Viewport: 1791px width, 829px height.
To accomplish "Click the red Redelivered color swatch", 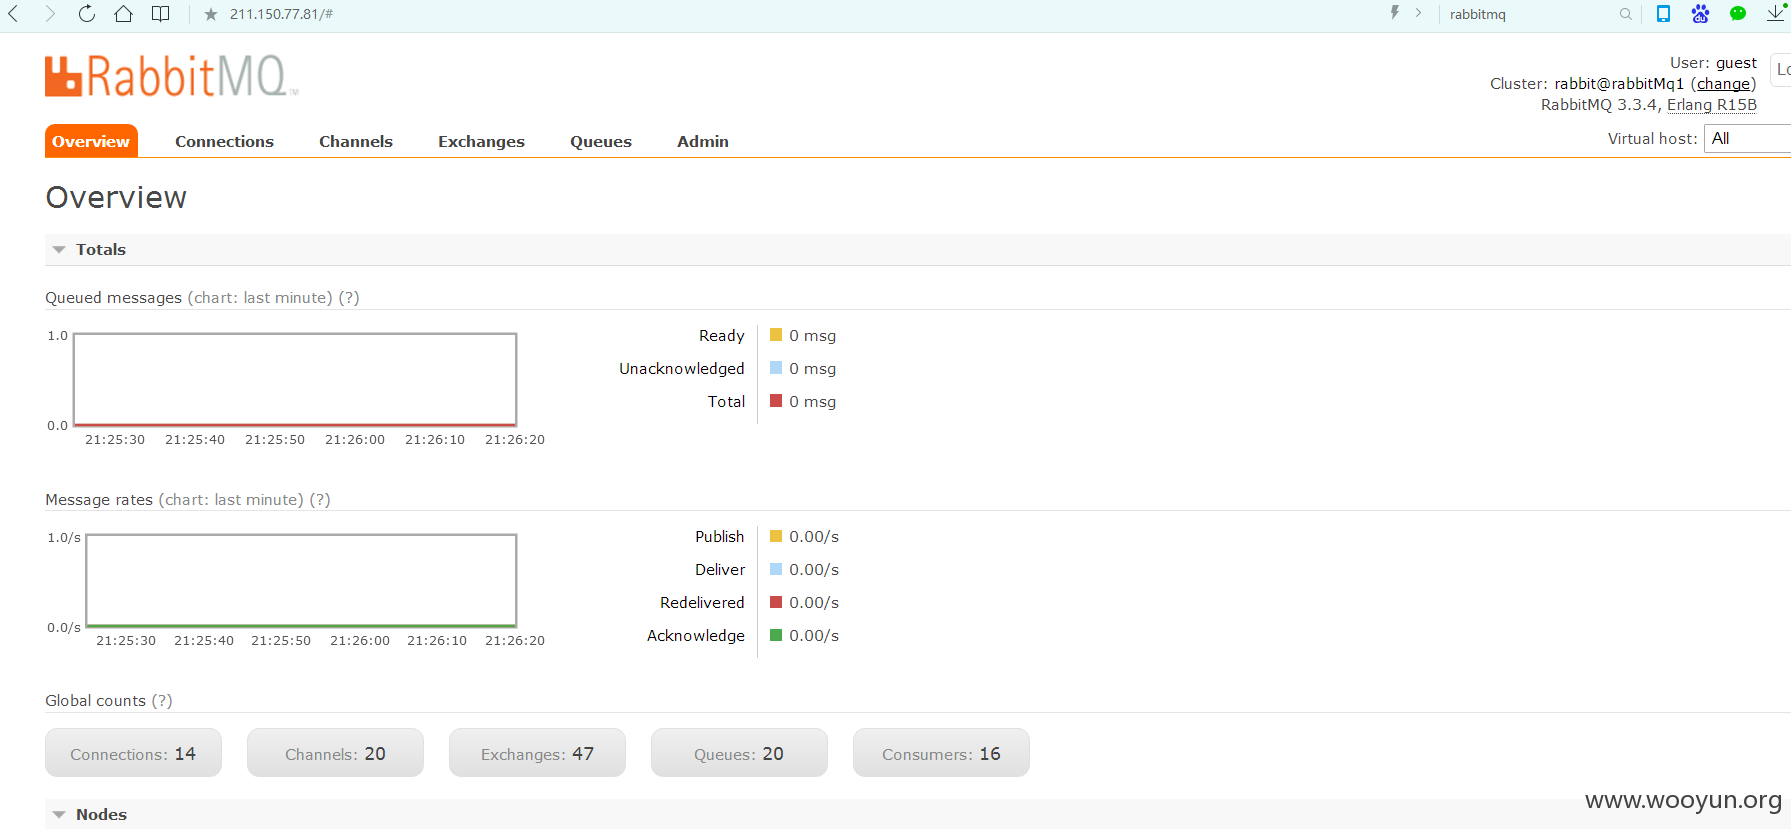I will pos(776,602).
